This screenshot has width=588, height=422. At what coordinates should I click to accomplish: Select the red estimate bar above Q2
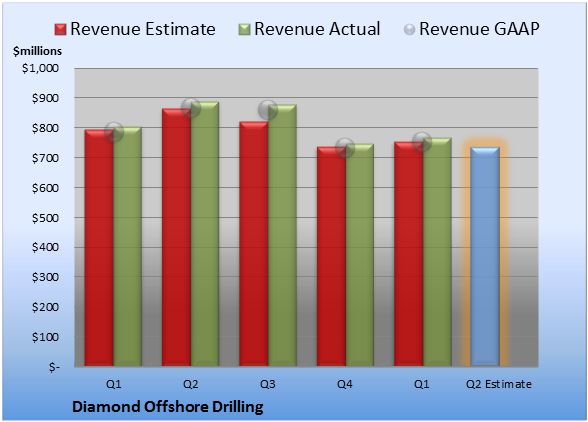[x=176, y=237]
